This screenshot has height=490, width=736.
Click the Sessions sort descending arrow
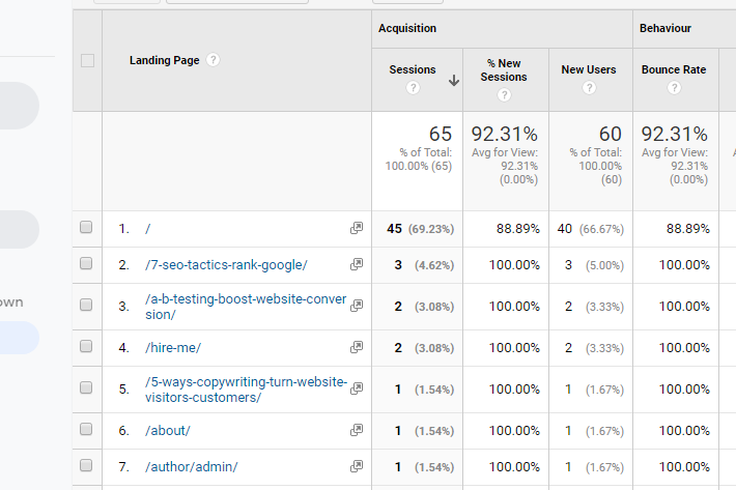click(x=453, y=81)
